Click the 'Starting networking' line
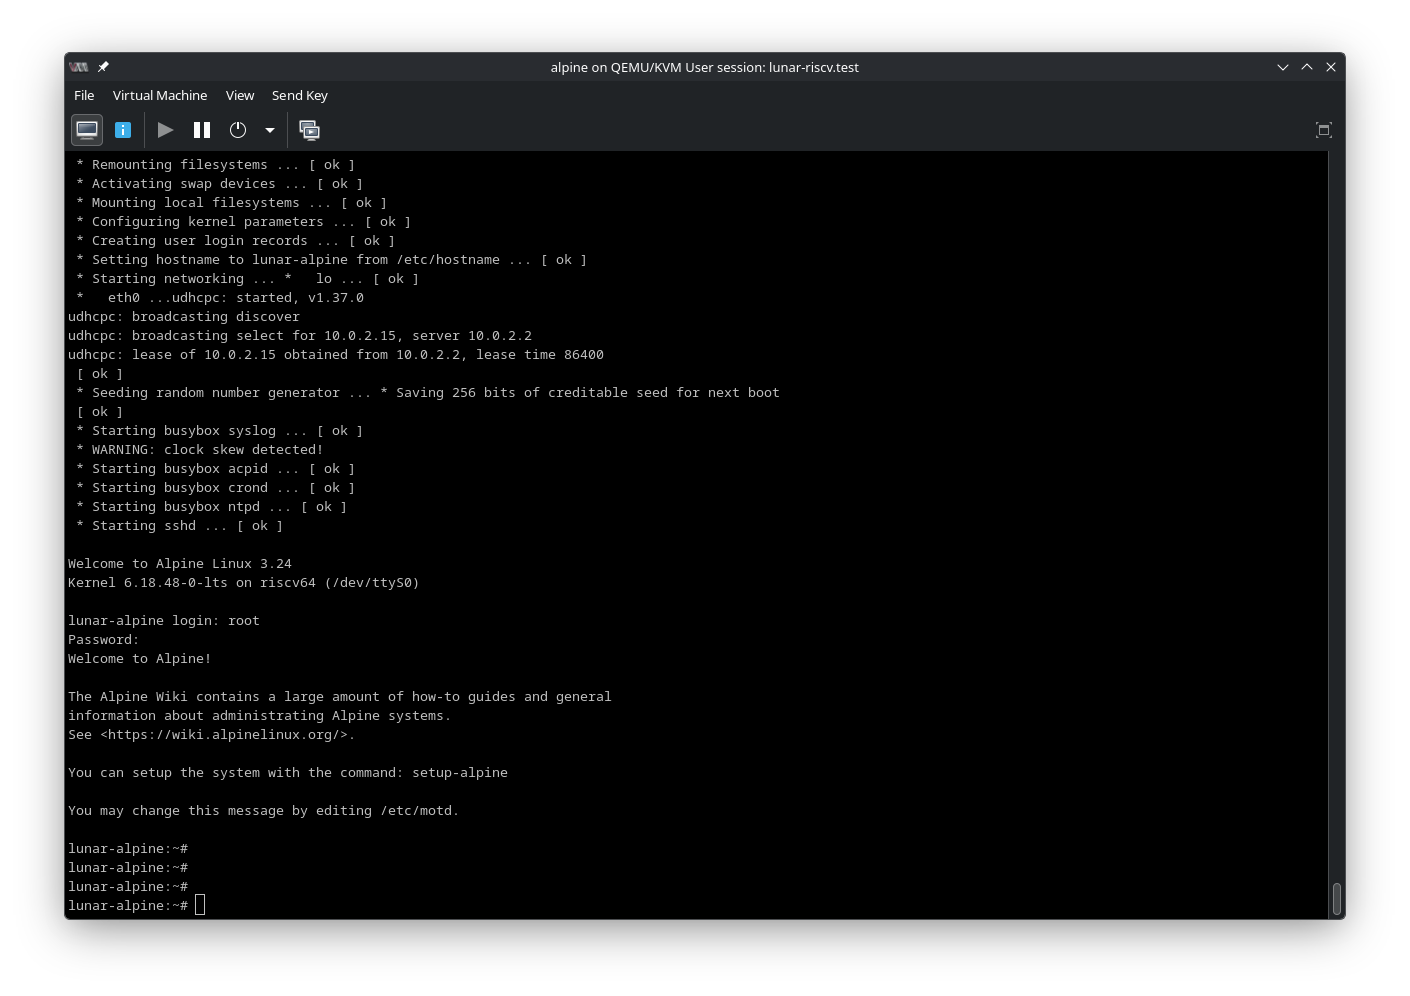1410x996 pixels. click(x=248, y=279)
